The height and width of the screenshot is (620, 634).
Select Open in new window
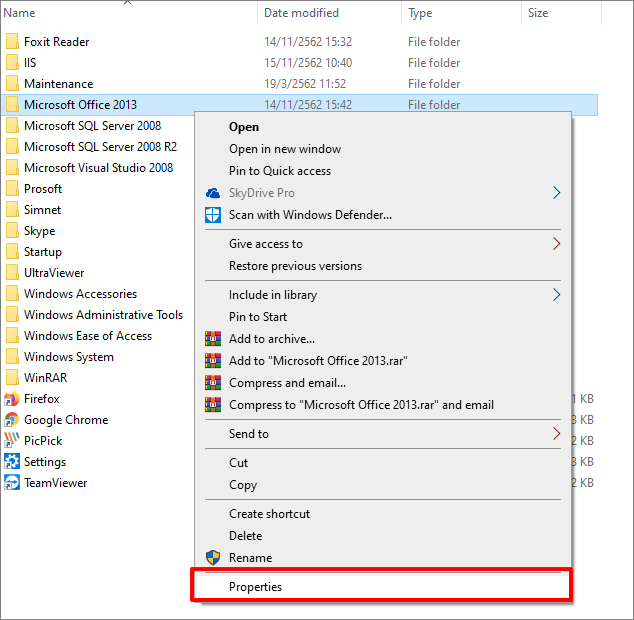click(285, 149)
